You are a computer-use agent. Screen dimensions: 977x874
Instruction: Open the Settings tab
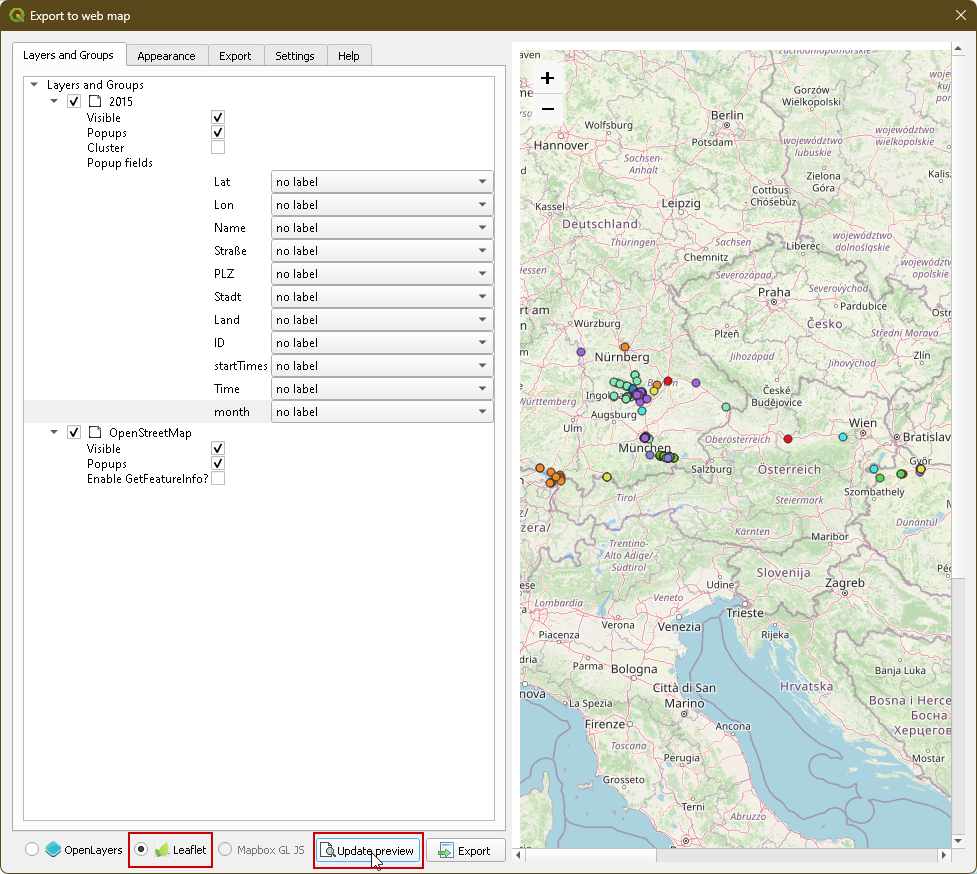click(295, 56)
